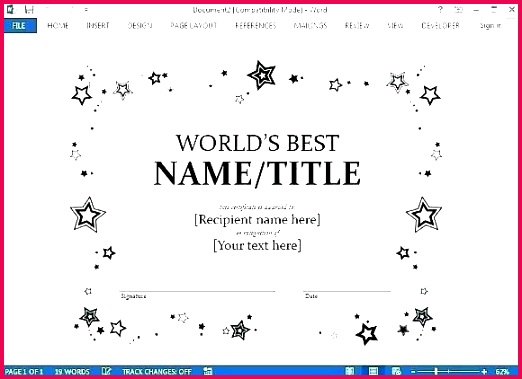The width and height of the screenshot is (522, 379).
Task: Open the VIEW ribbon tab
Action: point(395,26)
